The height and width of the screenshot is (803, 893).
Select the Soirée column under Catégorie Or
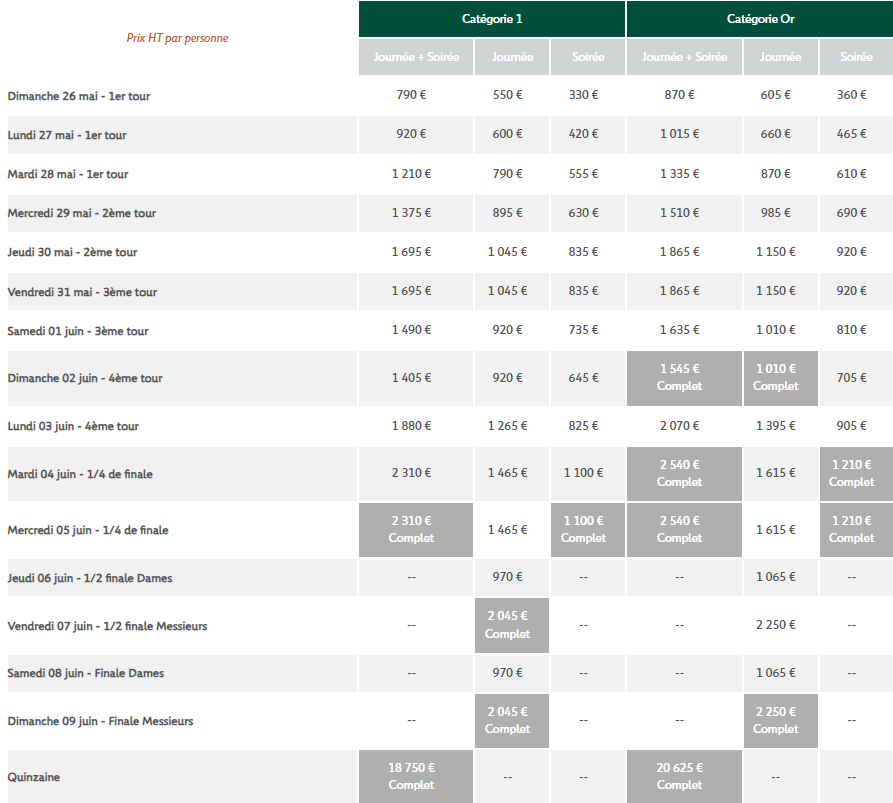pyautogui.click(x=856, y=57)
